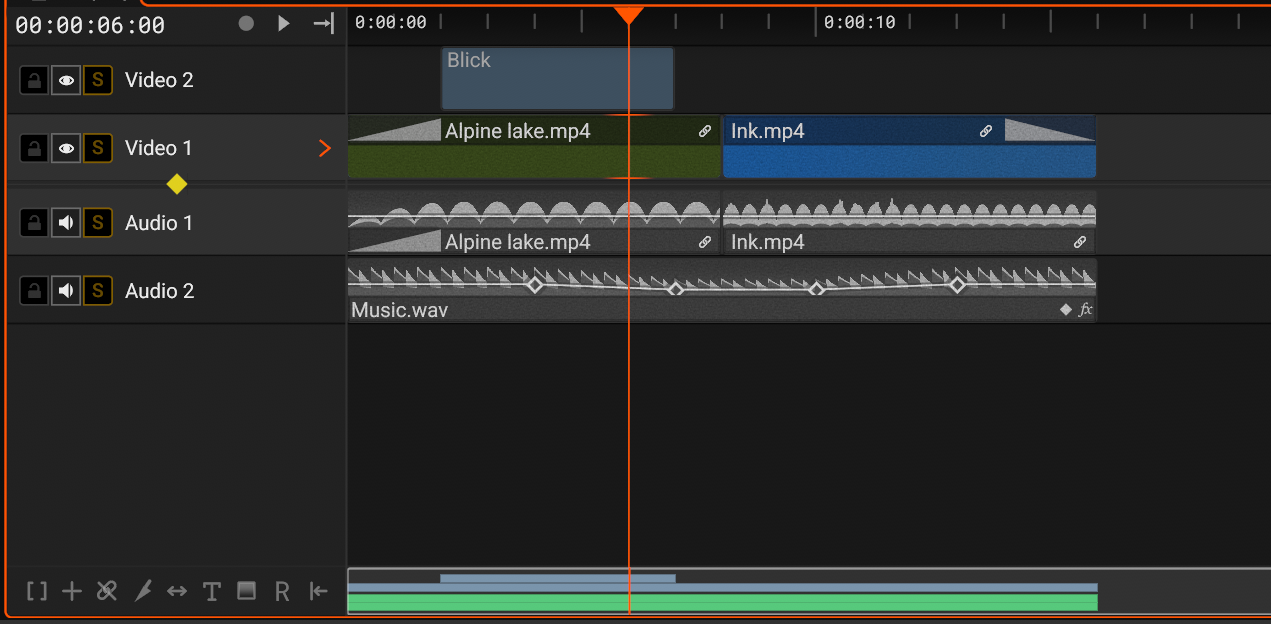This screenshot has width=1271, height=624.
Task: Click the 00:00:06:00 timecode field
Action: coord(90,25)
